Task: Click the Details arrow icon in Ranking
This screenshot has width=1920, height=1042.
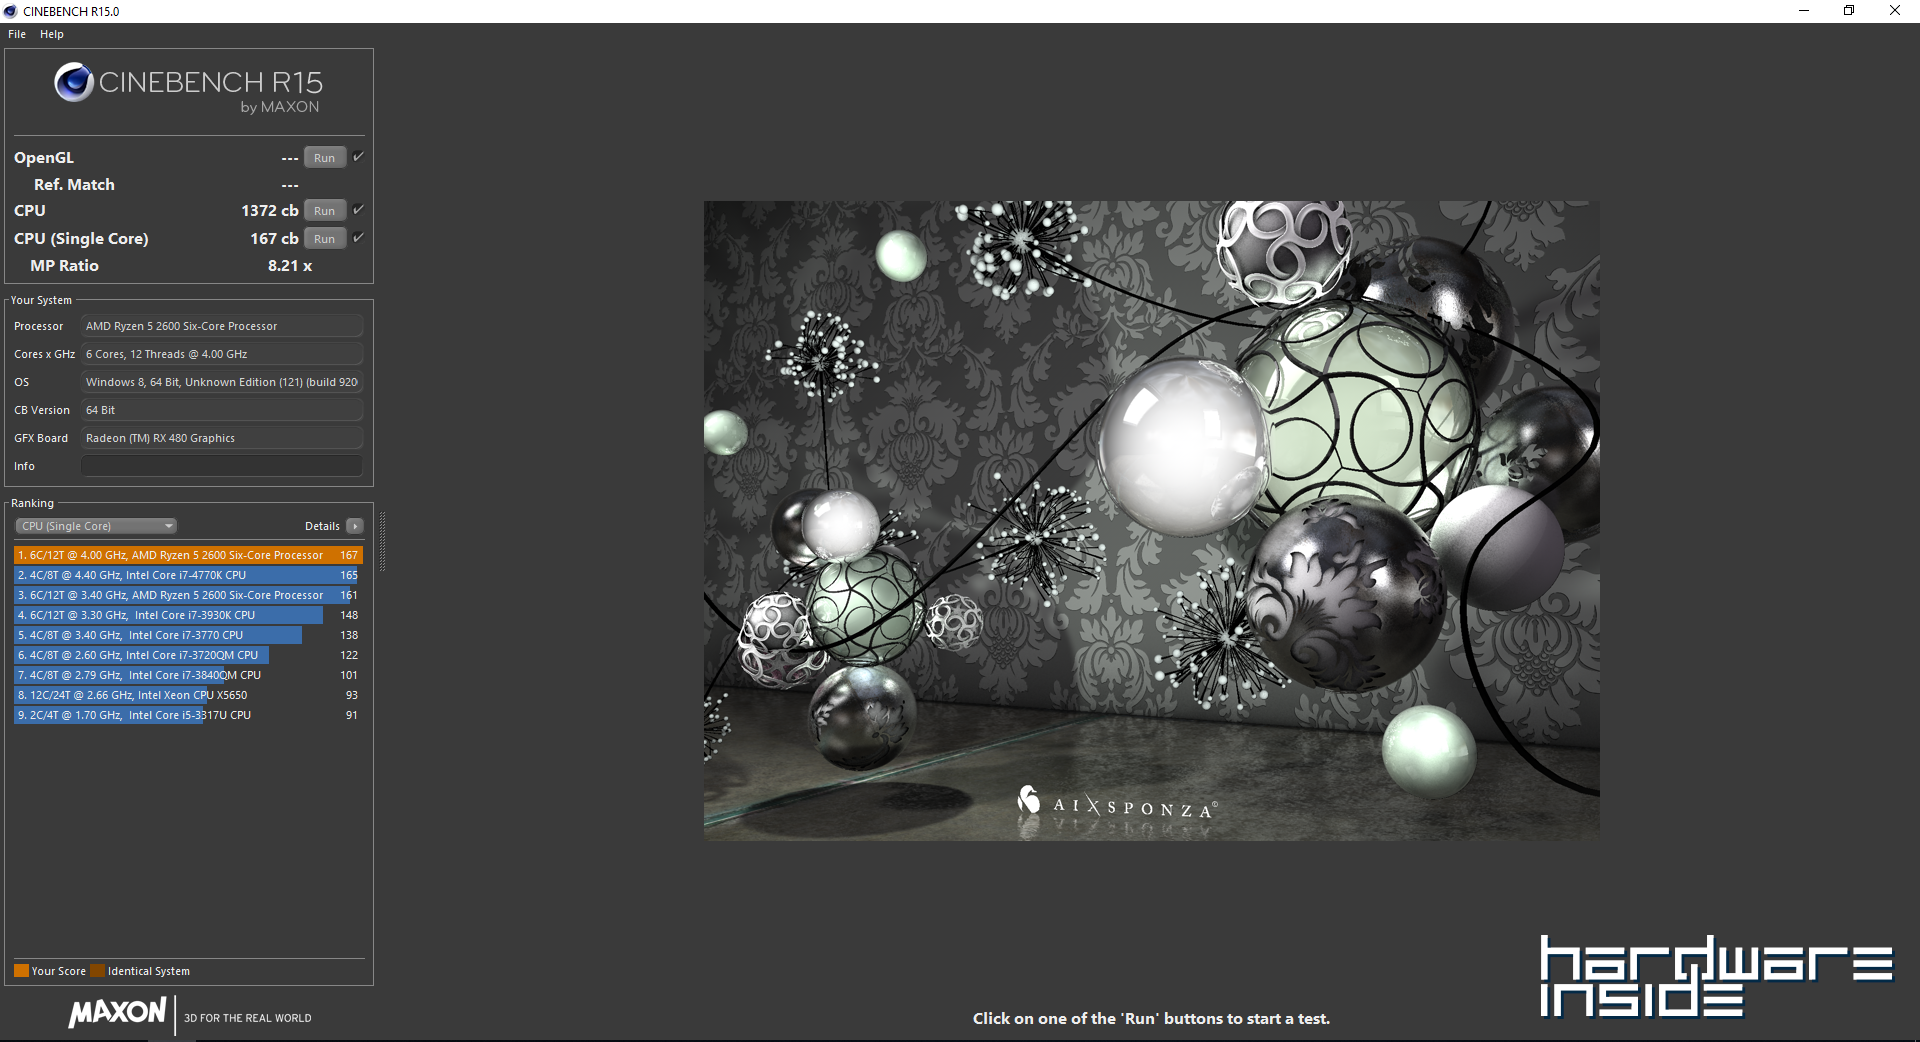Action: coord(355,526)
